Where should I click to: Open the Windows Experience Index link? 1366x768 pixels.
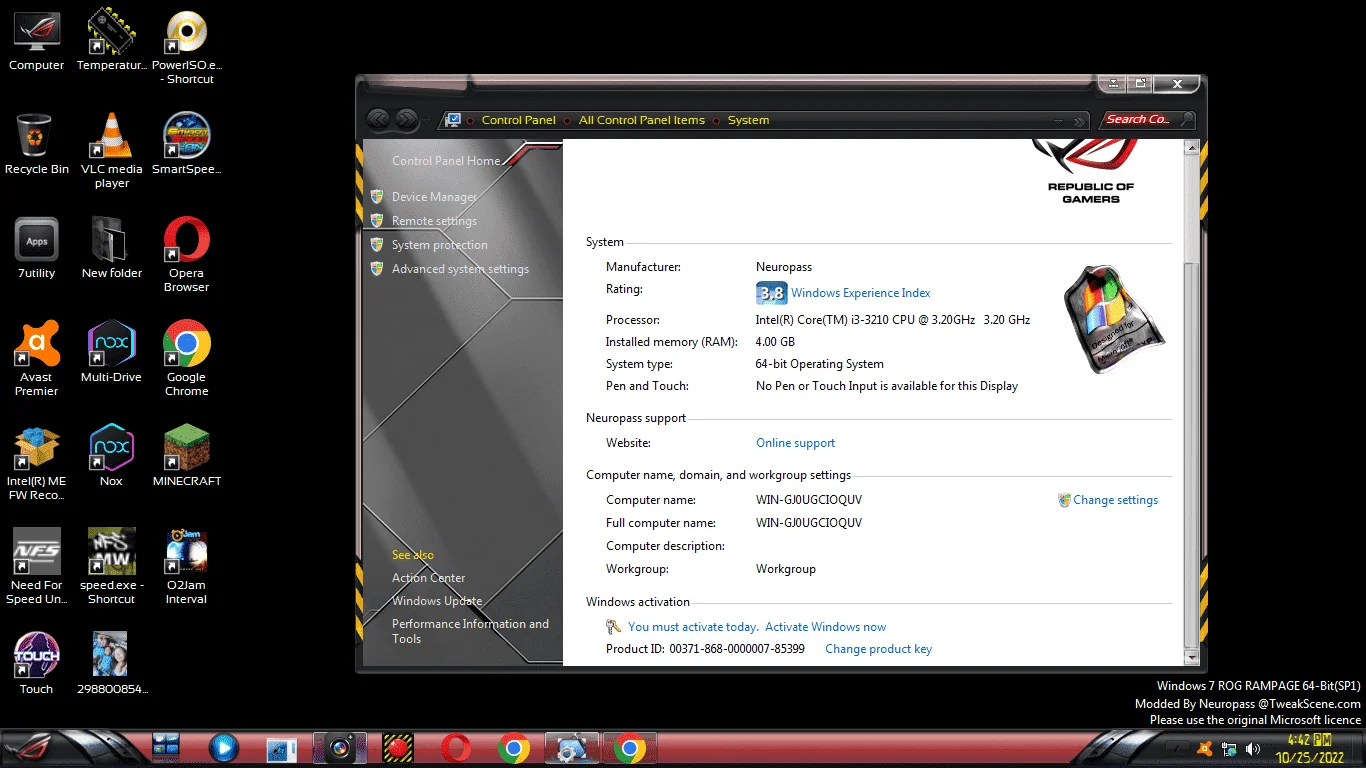(860, 293)
